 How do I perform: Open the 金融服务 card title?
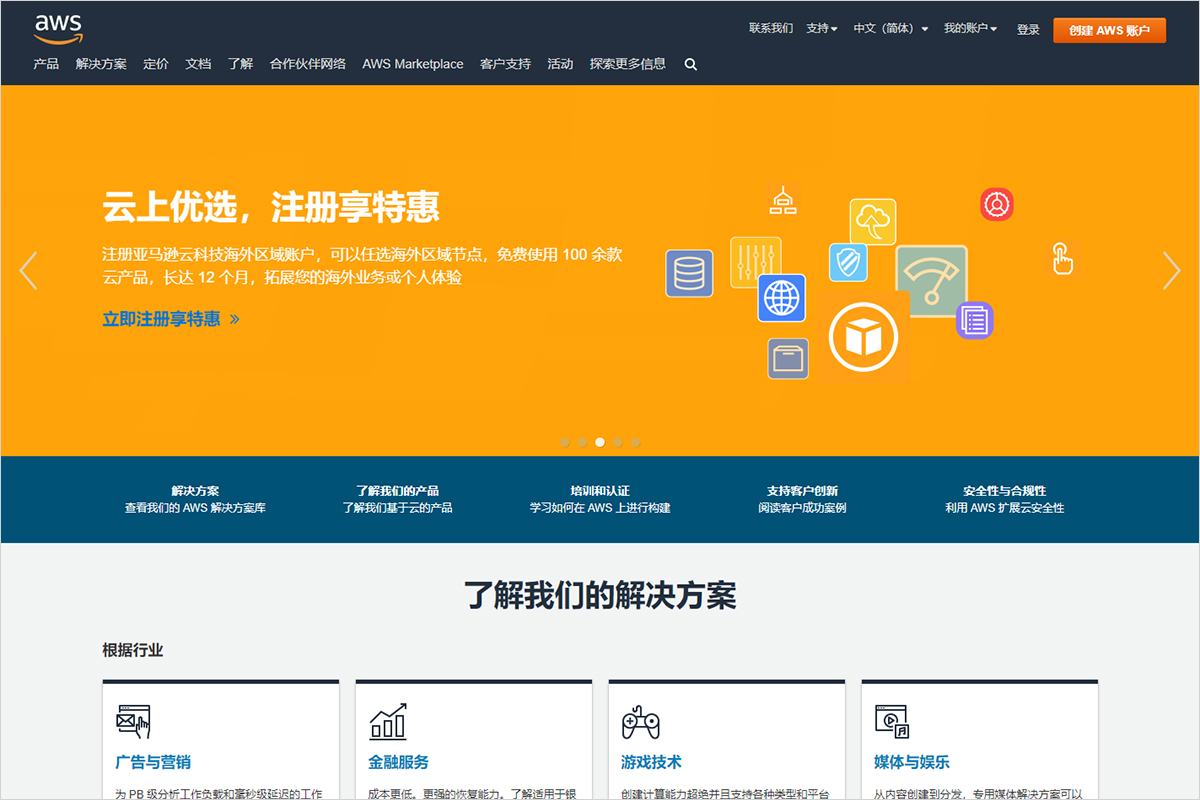point(398,762)
